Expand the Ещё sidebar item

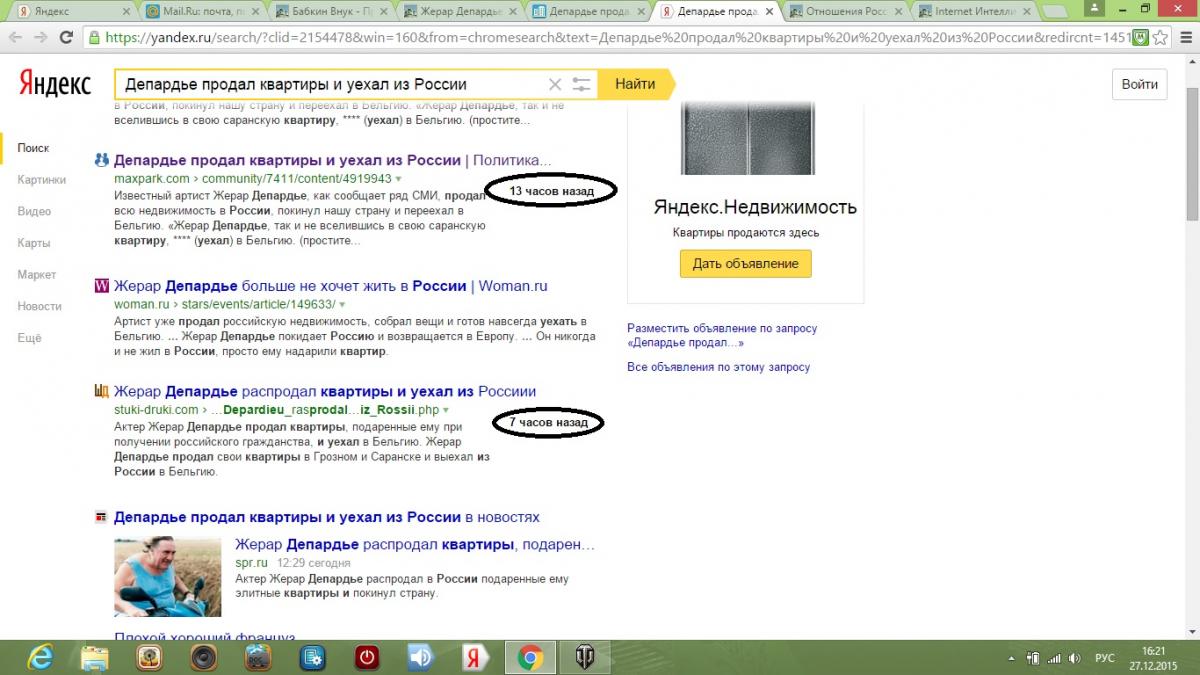(30, 338)
